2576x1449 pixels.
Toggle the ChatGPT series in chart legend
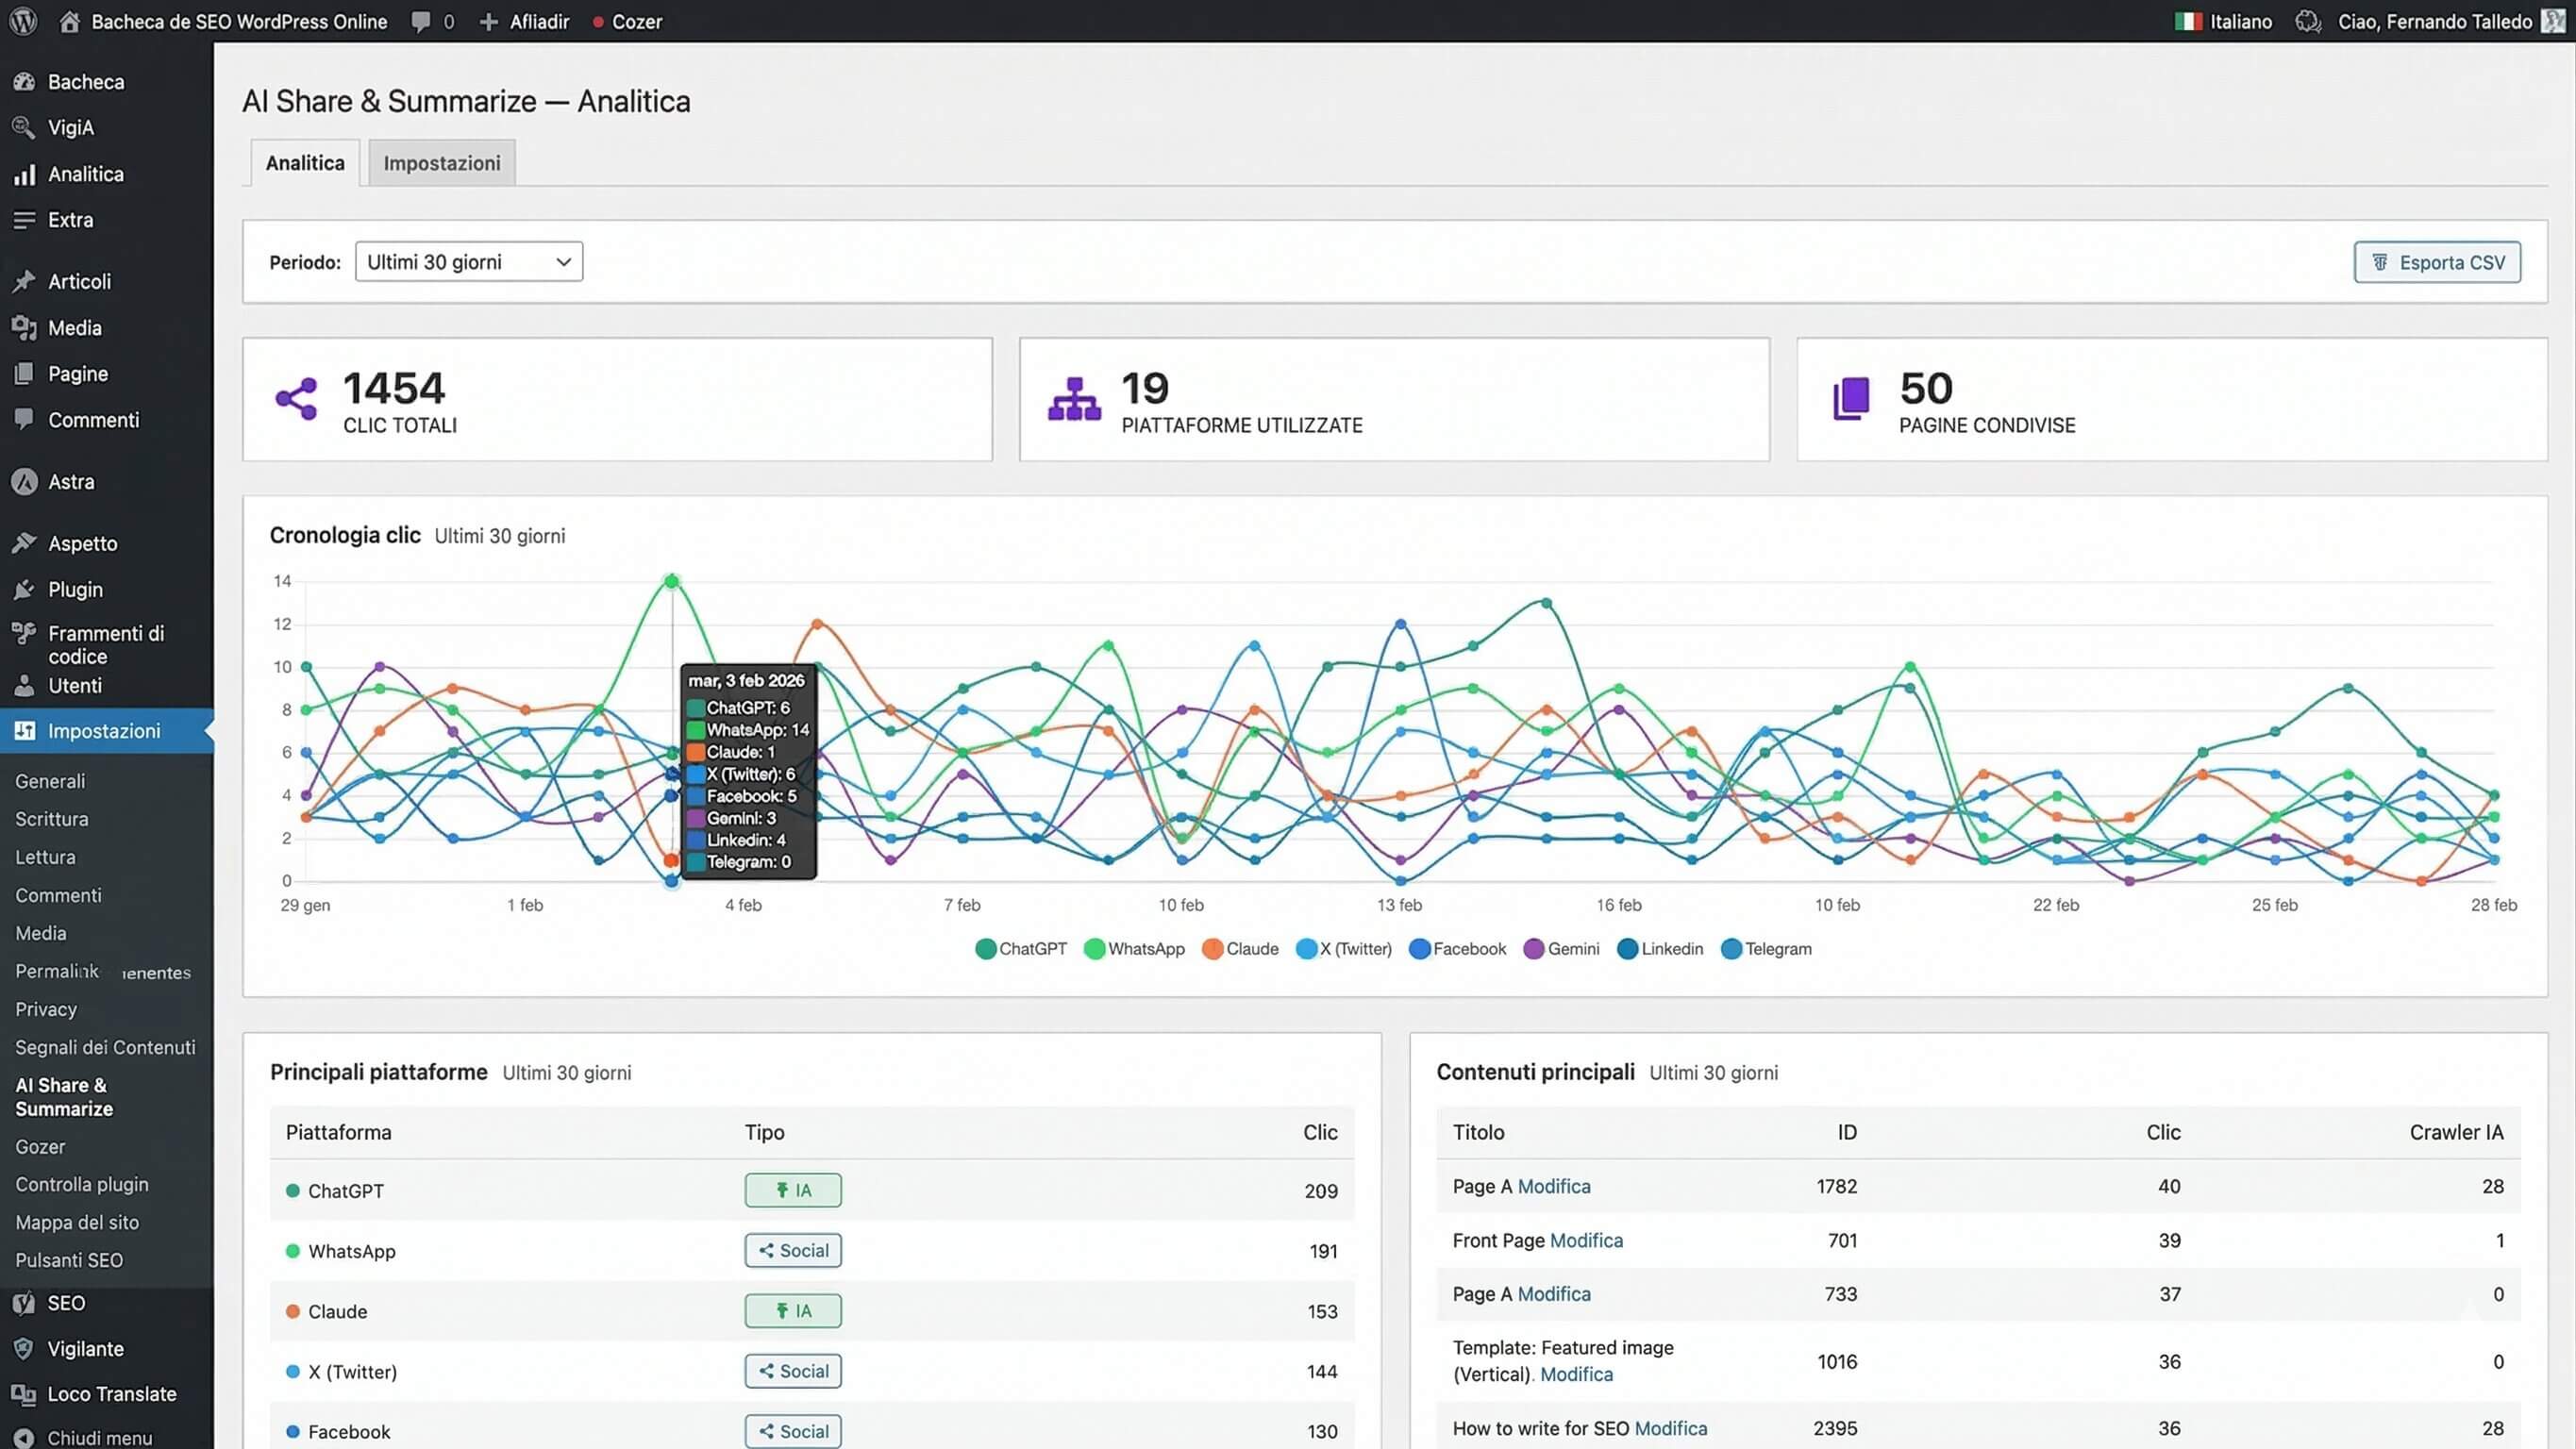(x=1020, y=948)
